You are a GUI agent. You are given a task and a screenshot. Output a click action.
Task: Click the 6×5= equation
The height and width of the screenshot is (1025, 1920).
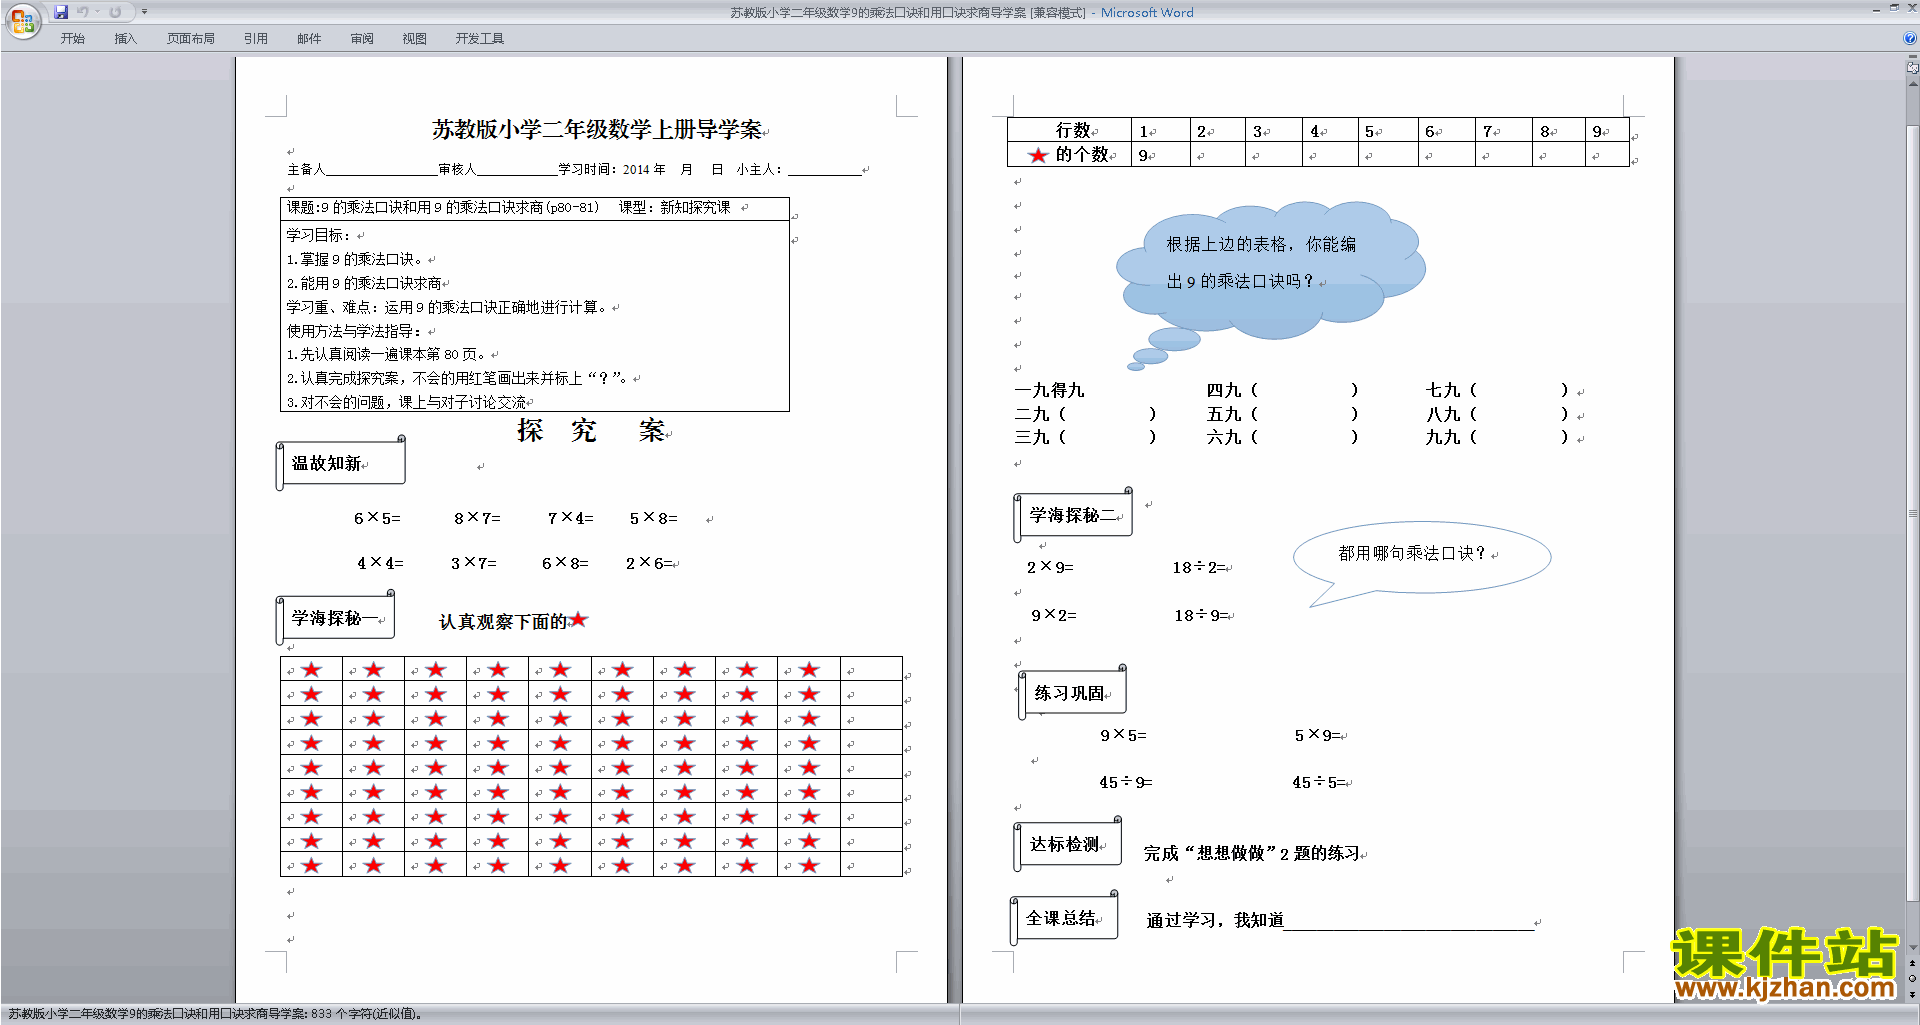pos(377,518)
